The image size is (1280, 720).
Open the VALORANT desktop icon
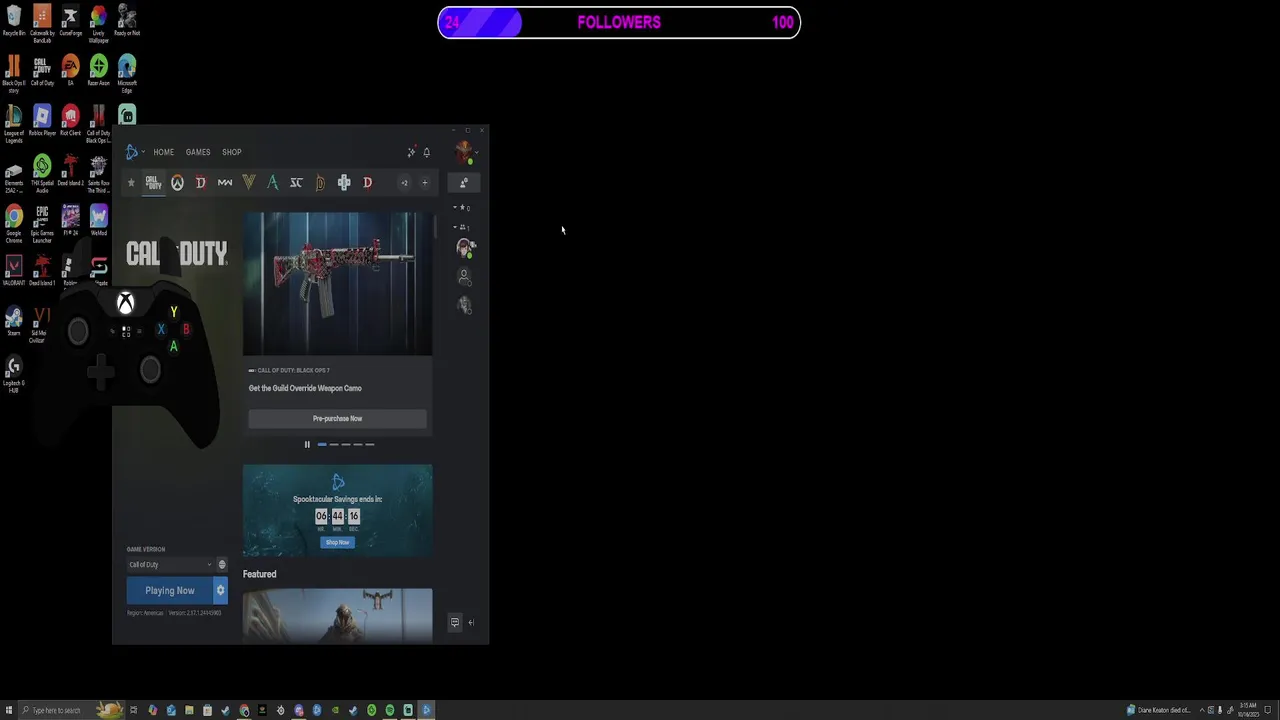pos(14,270)
